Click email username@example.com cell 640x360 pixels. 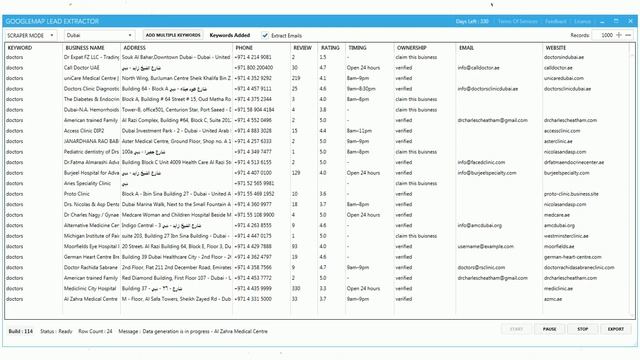tap(485, 247)
